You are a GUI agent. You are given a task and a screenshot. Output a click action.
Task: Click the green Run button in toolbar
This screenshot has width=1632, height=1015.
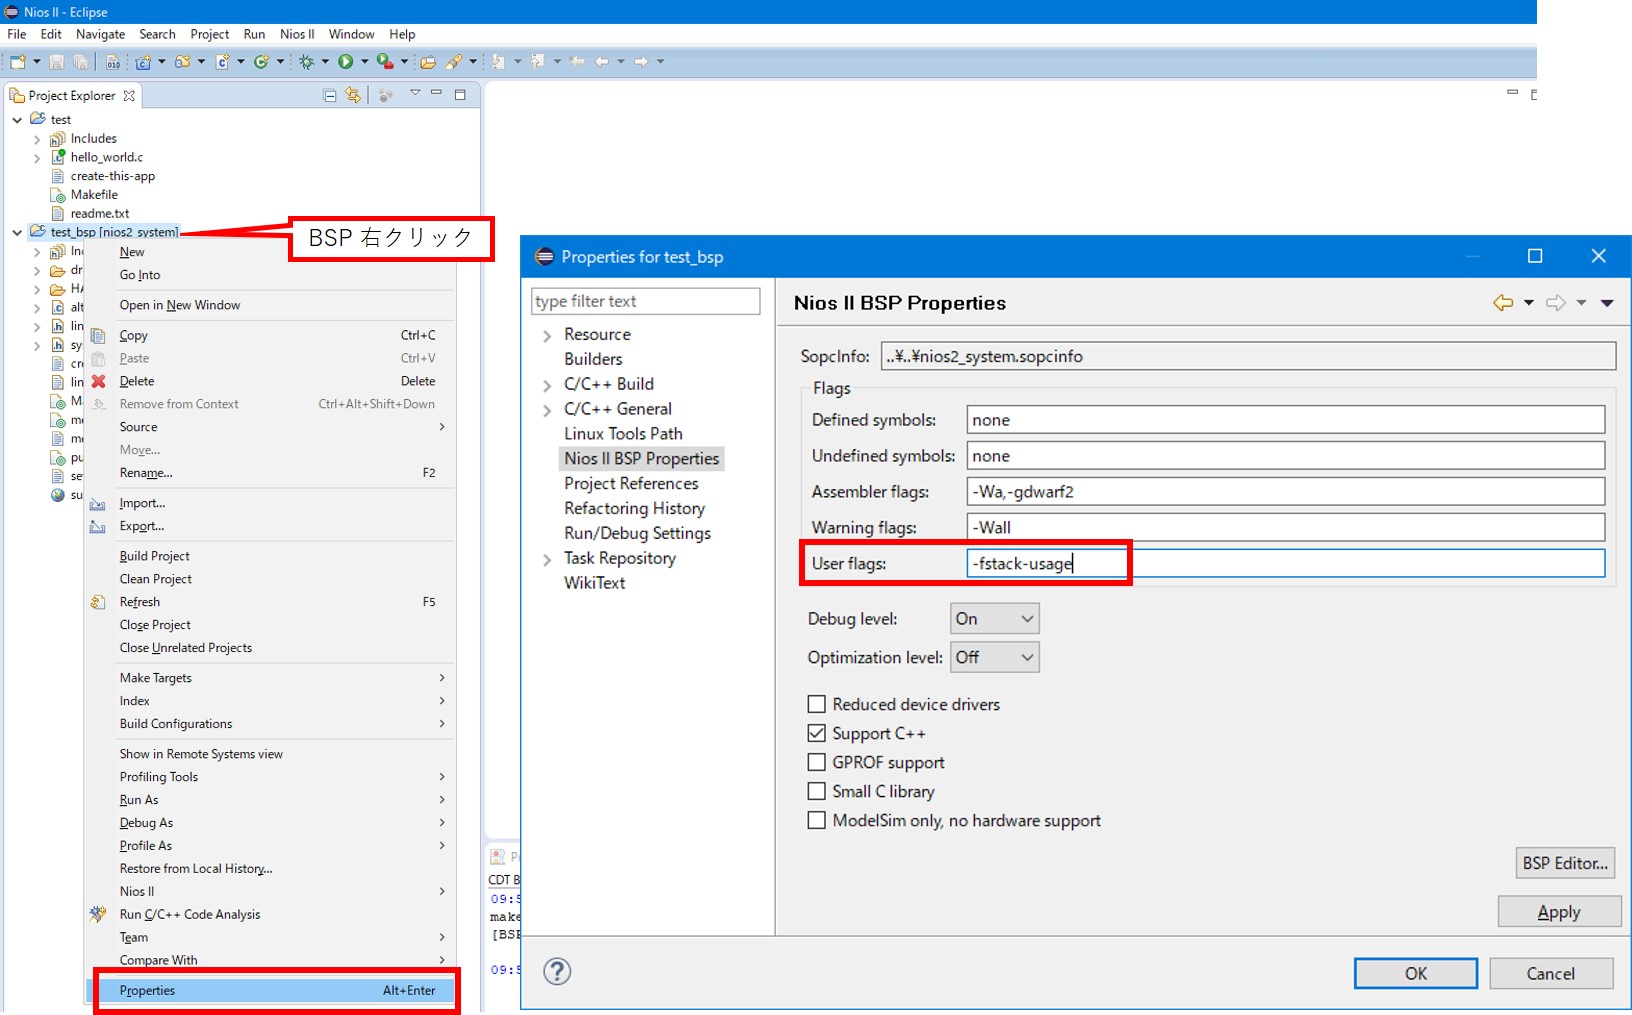345,62
